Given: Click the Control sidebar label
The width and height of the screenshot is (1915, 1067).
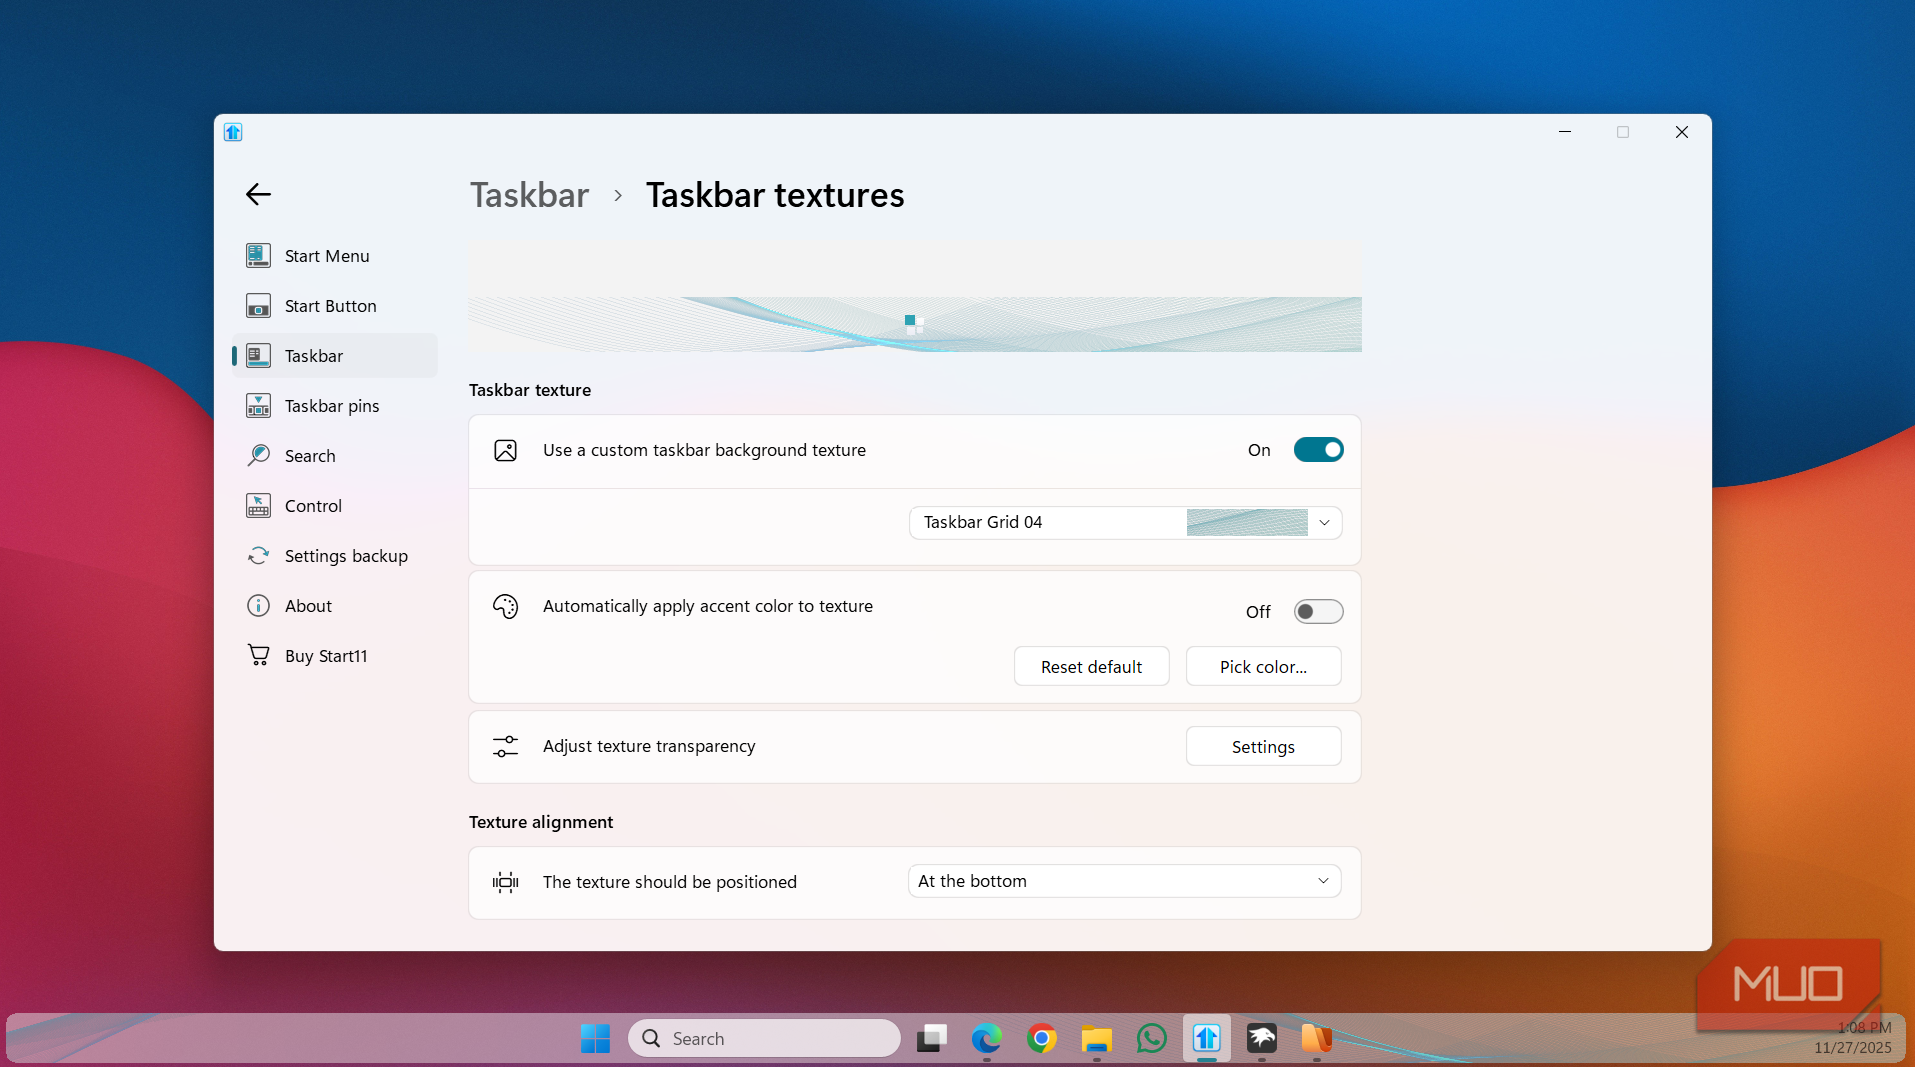Looking at the screenshot, I should 313,506.
